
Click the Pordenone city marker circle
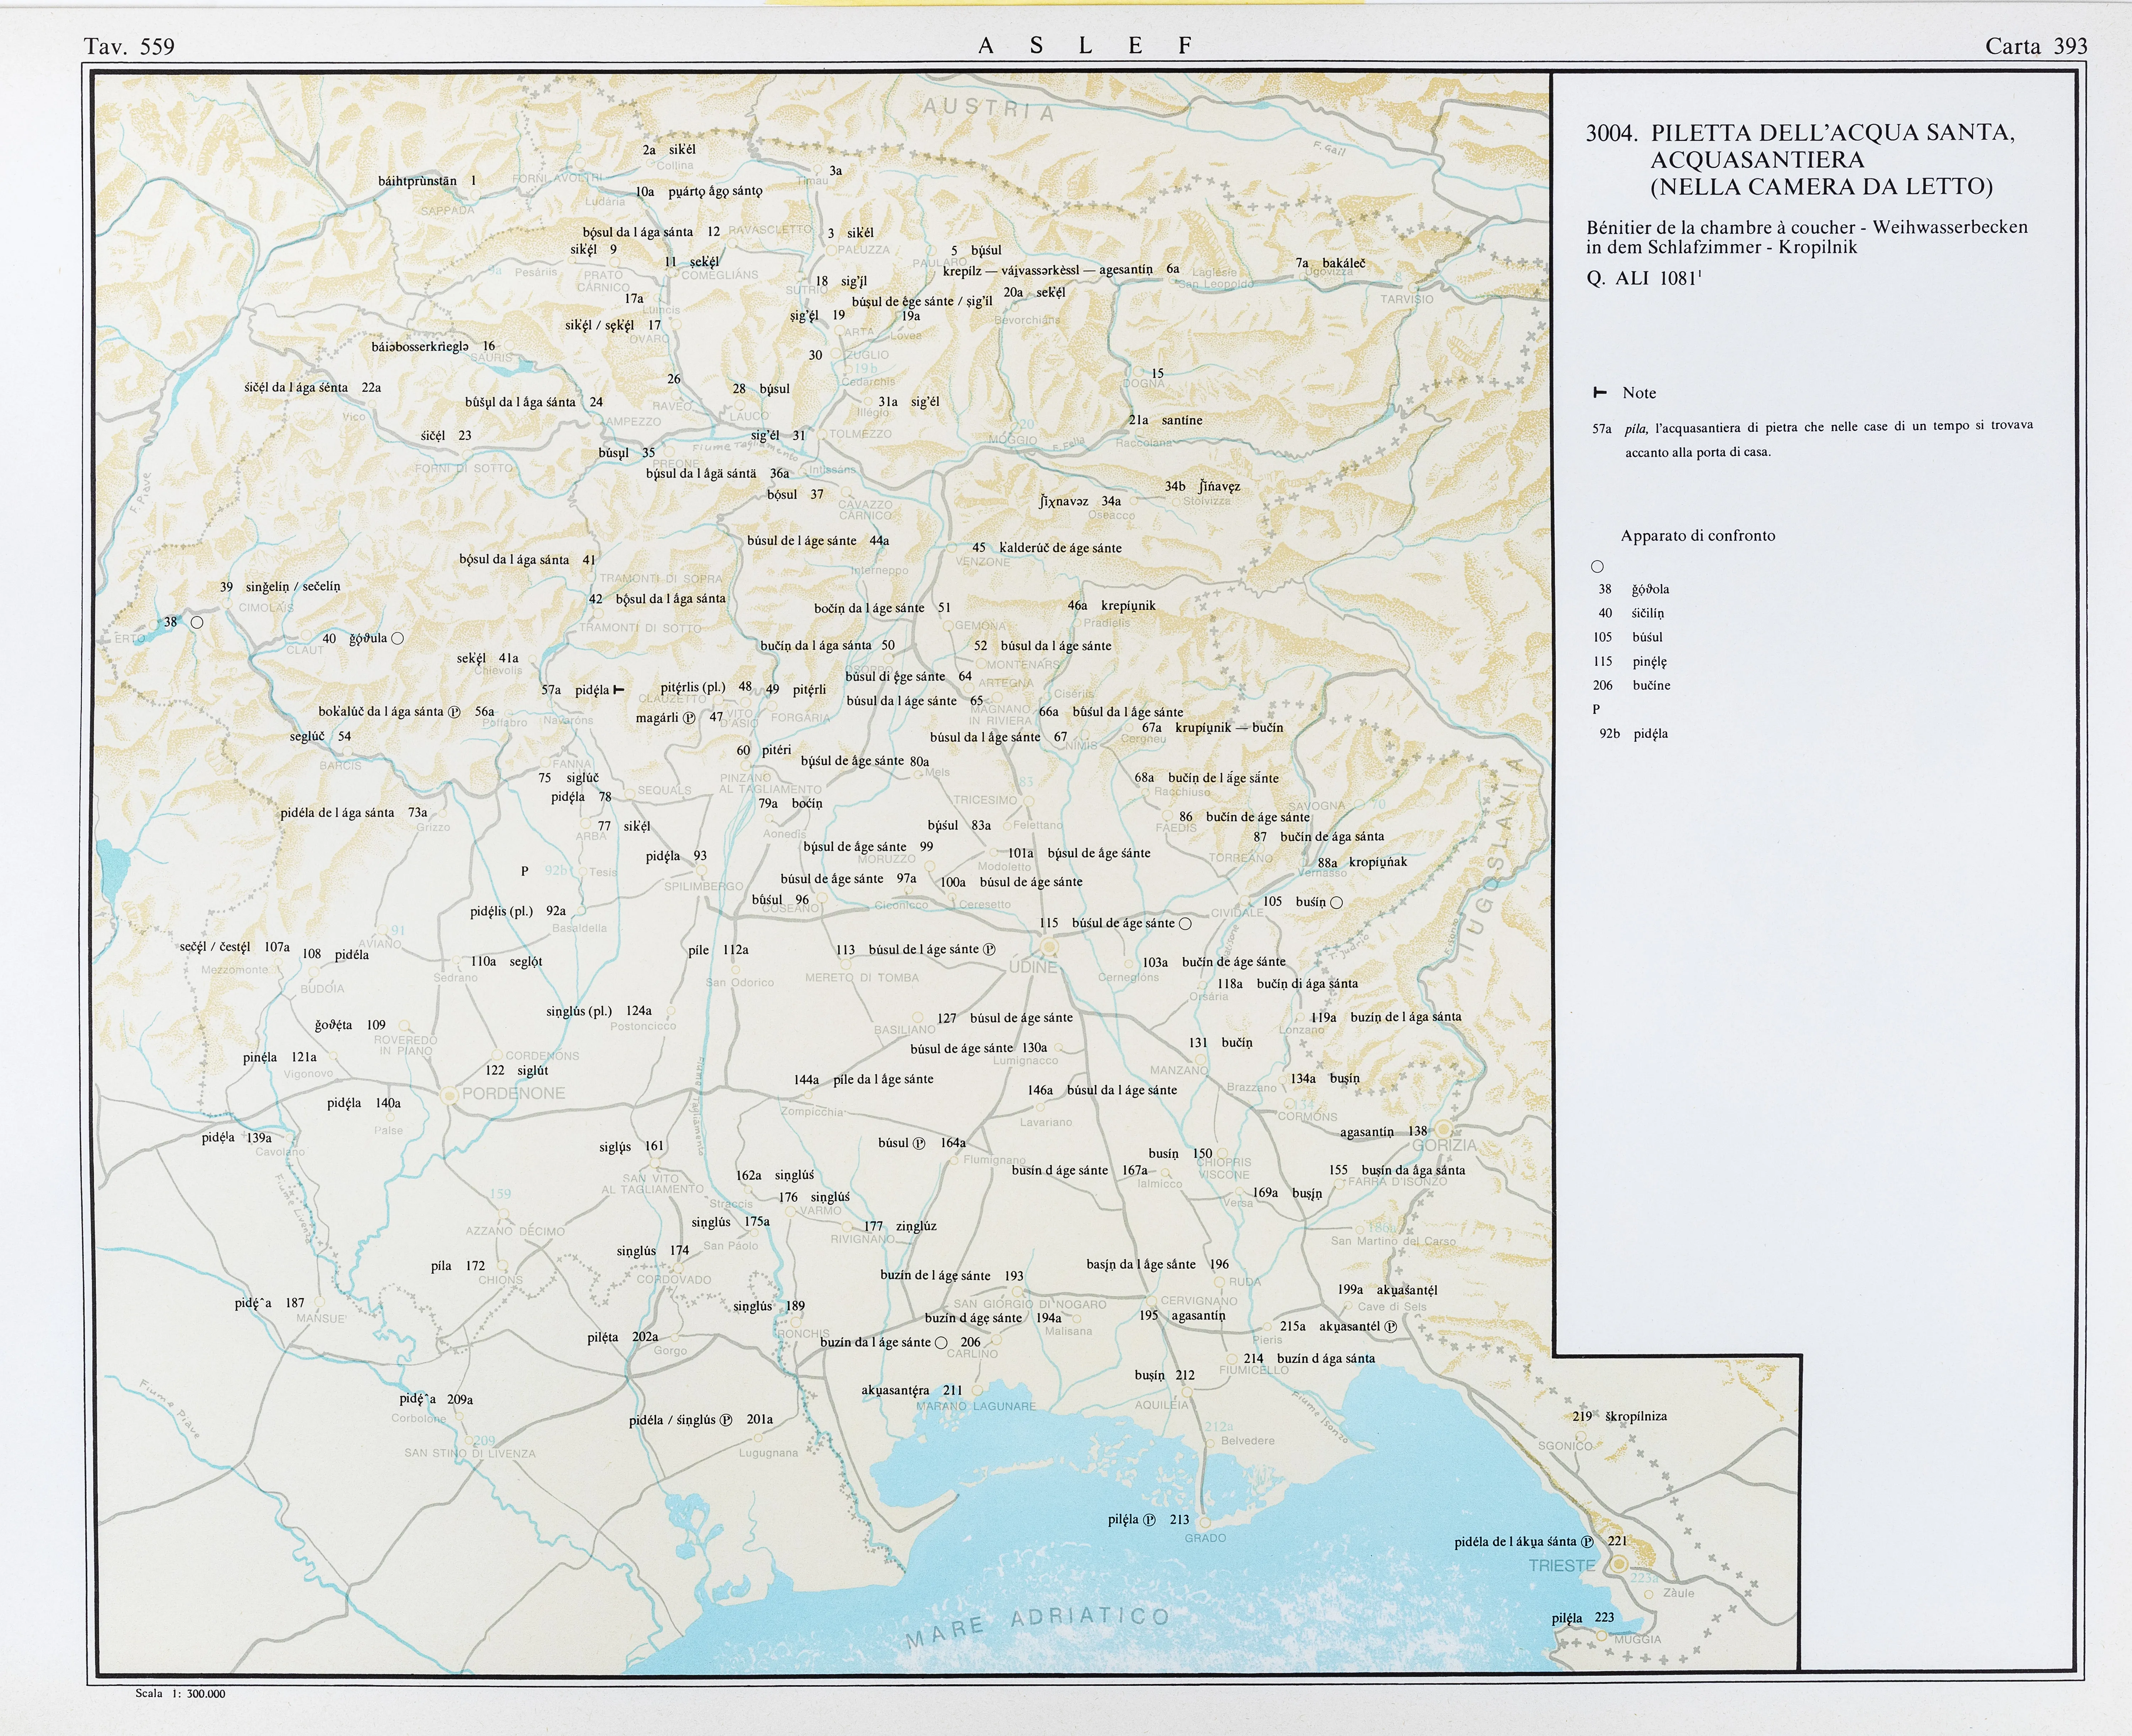click(449, 1096)
